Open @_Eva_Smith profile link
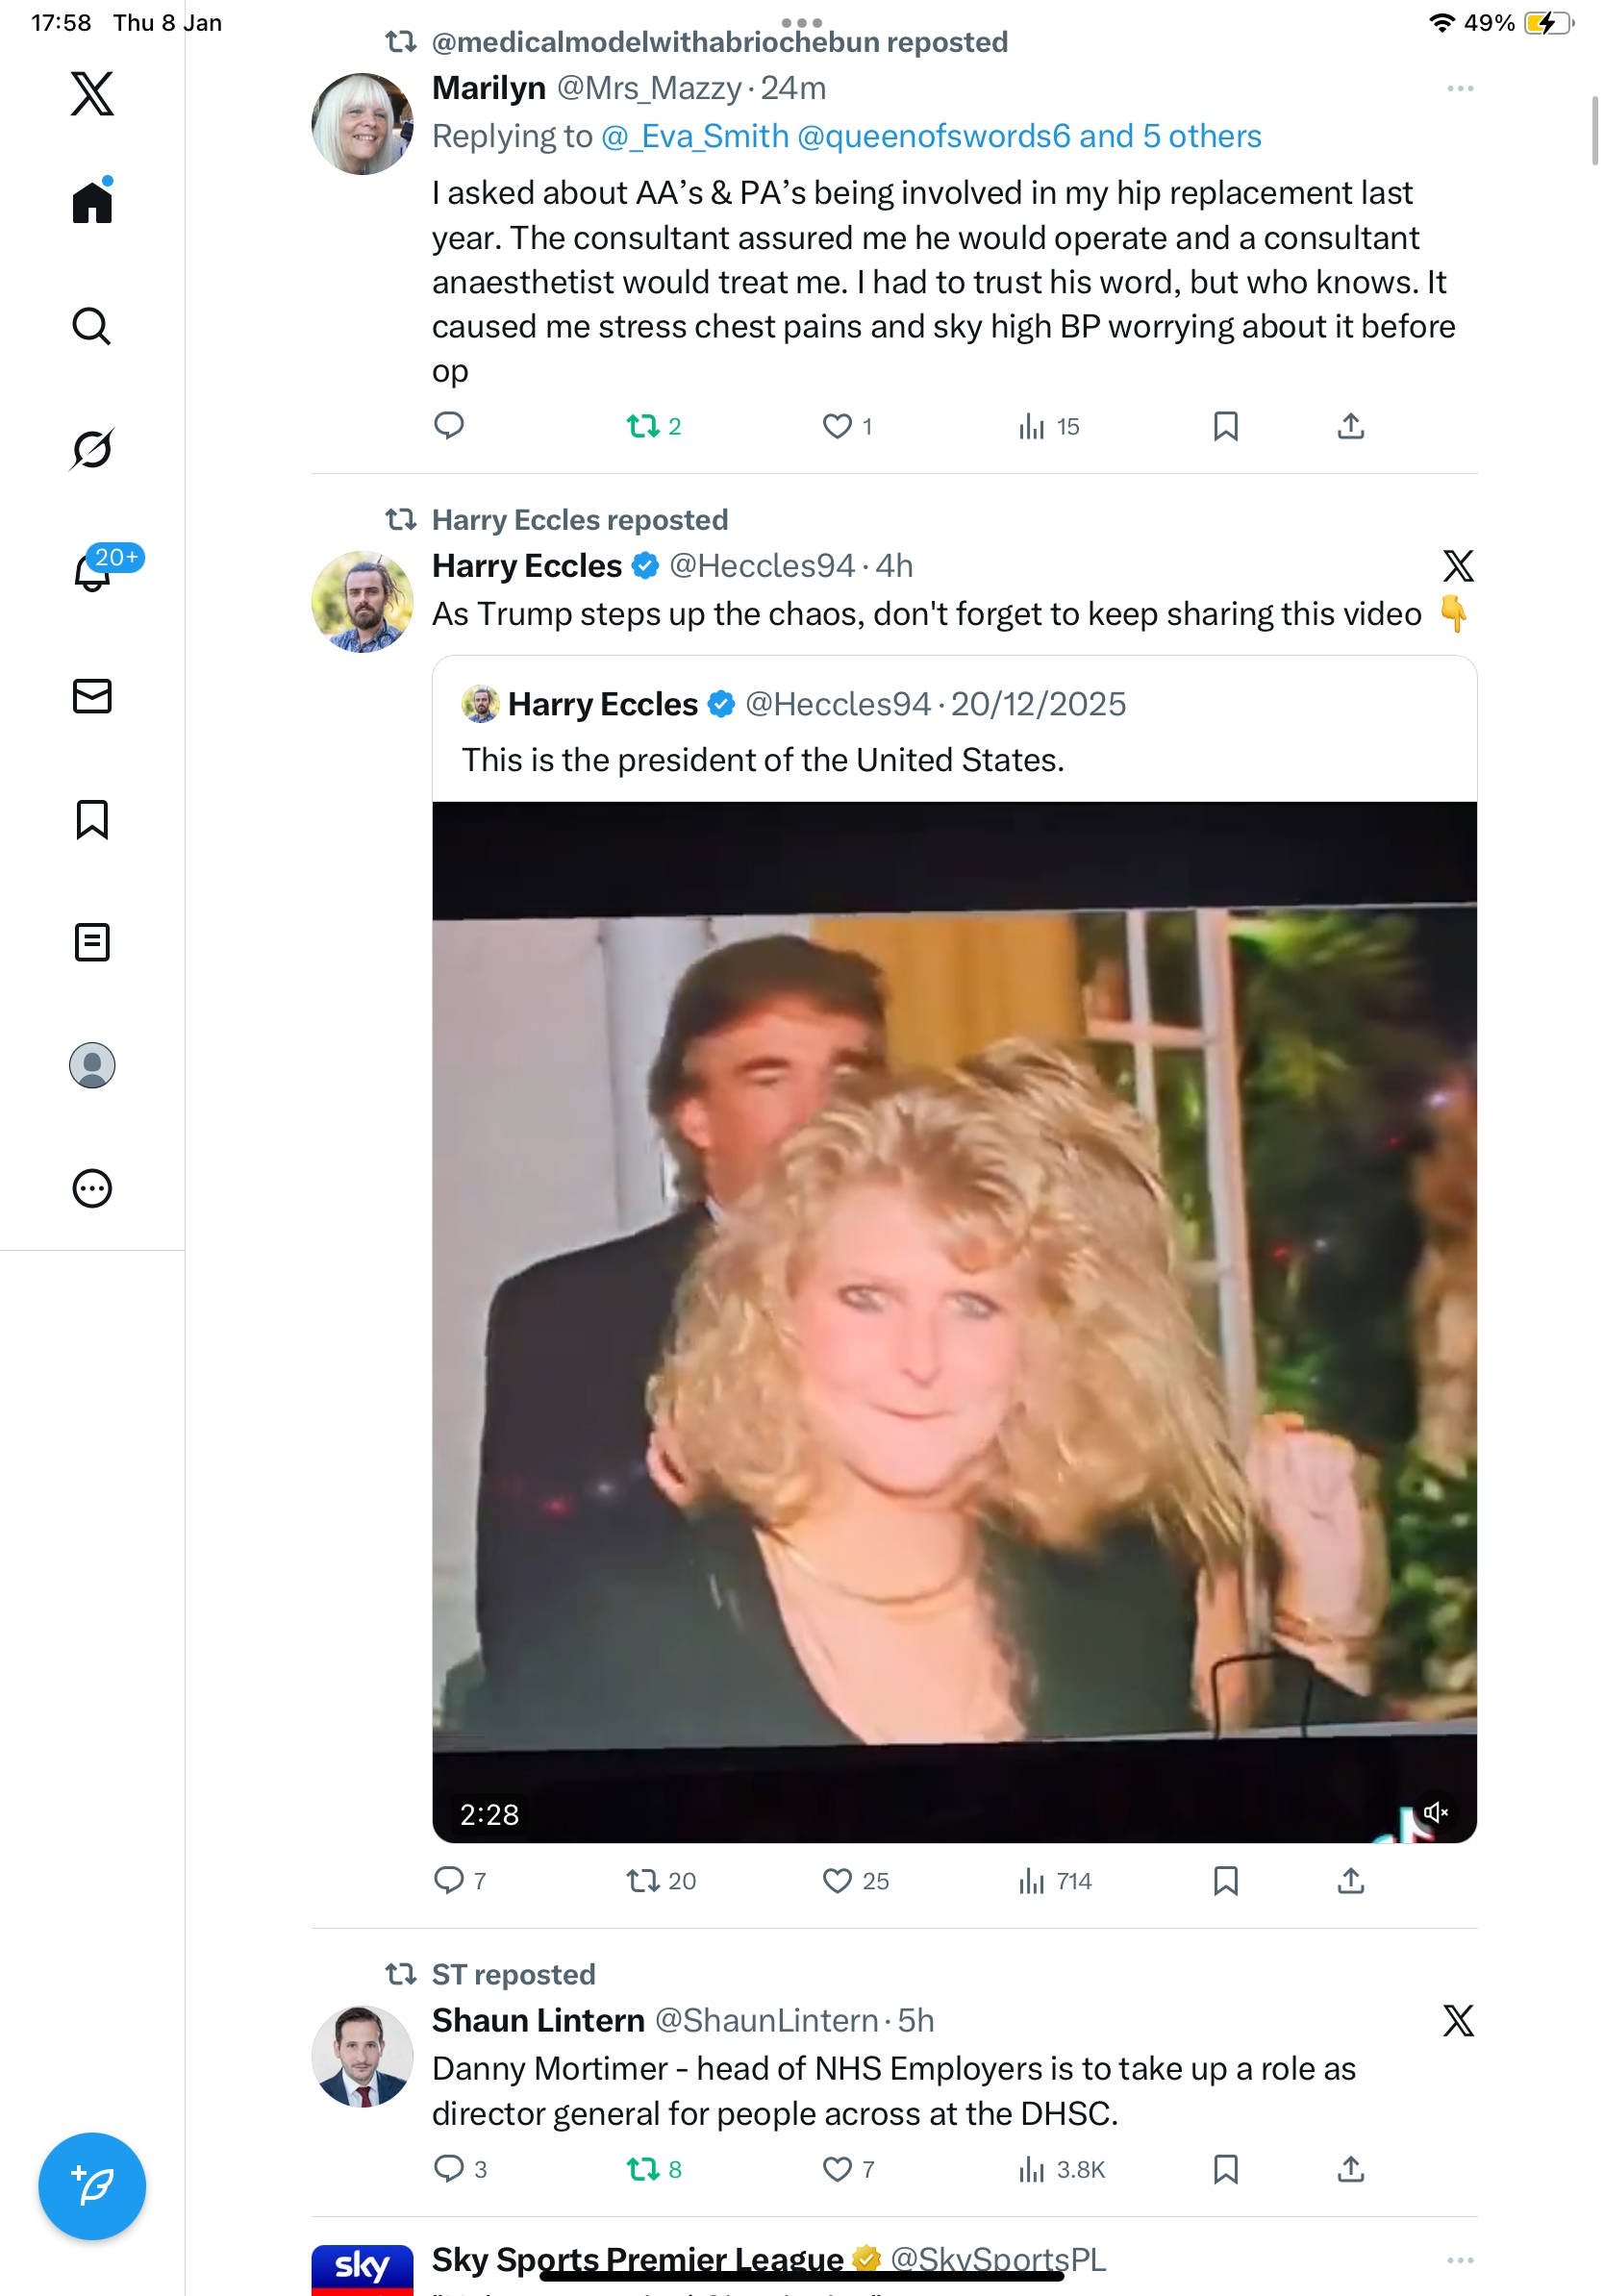The height and width of the screenshot is (2296, 1604). [x=695, y=136]
